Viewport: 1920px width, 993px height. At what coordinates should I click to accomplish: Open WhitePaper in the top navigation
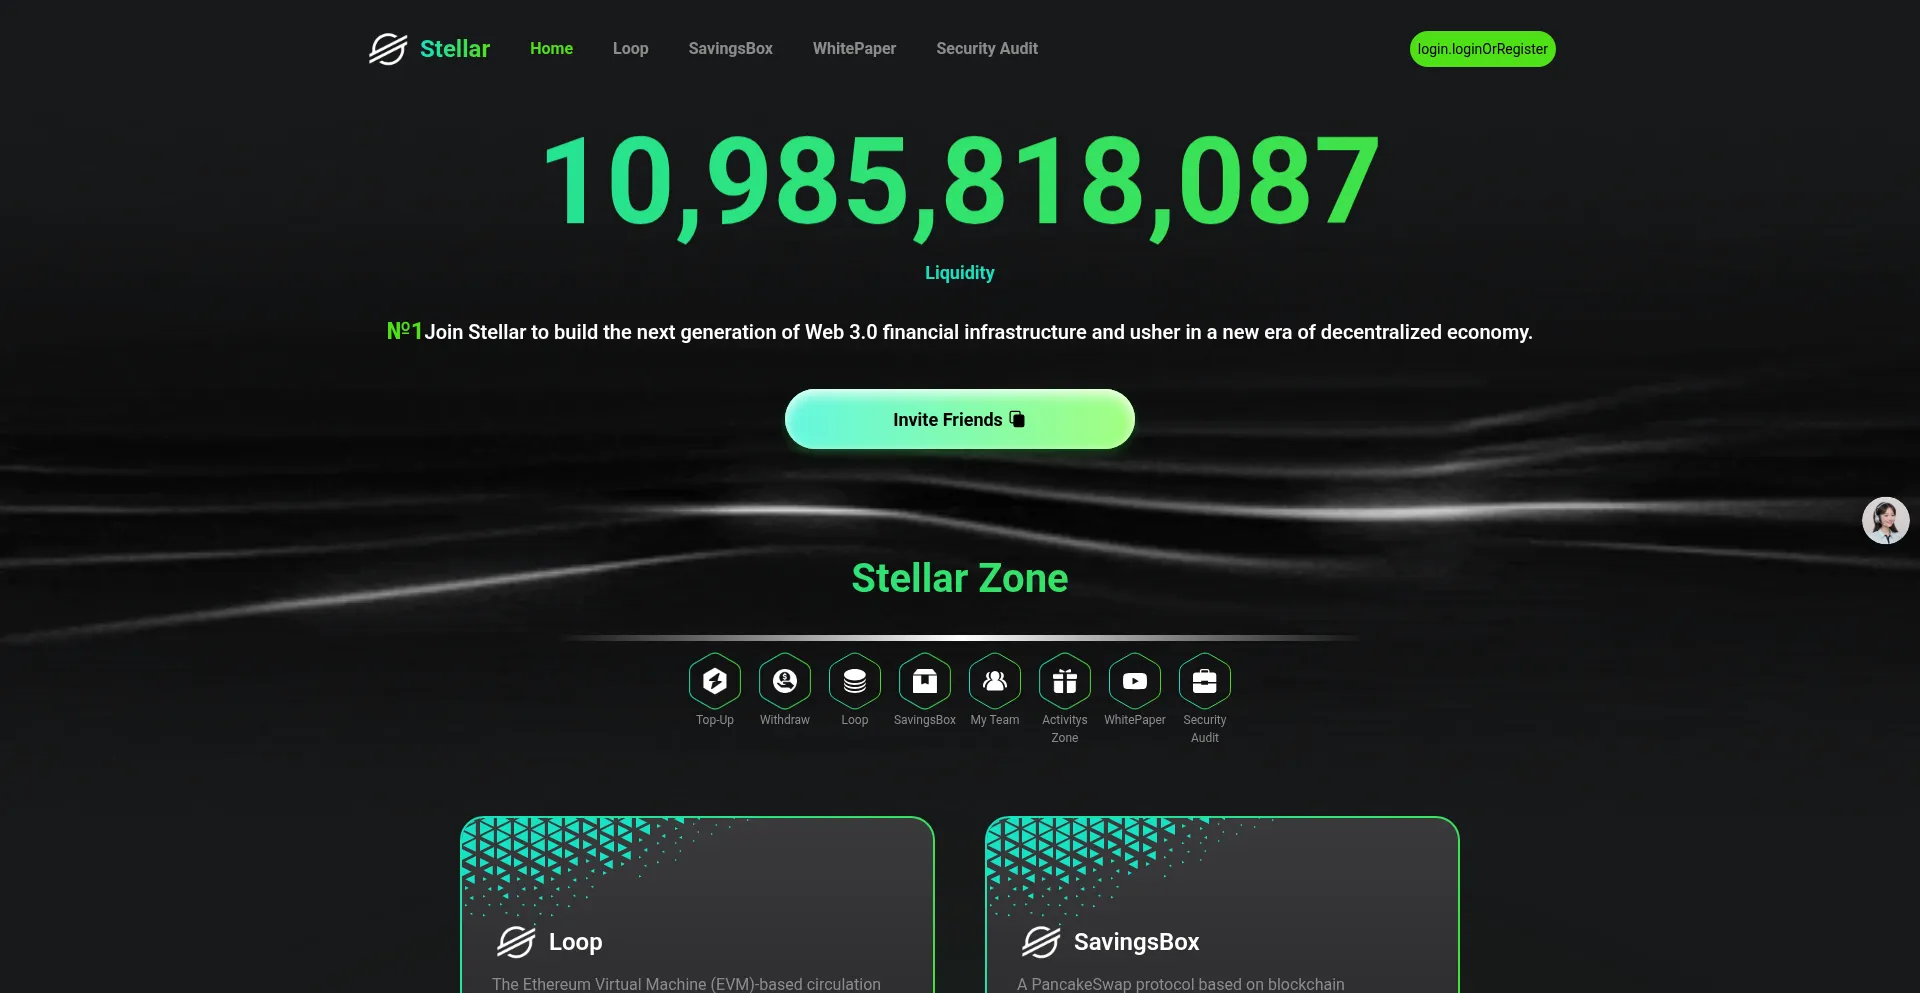pos(854,49)
